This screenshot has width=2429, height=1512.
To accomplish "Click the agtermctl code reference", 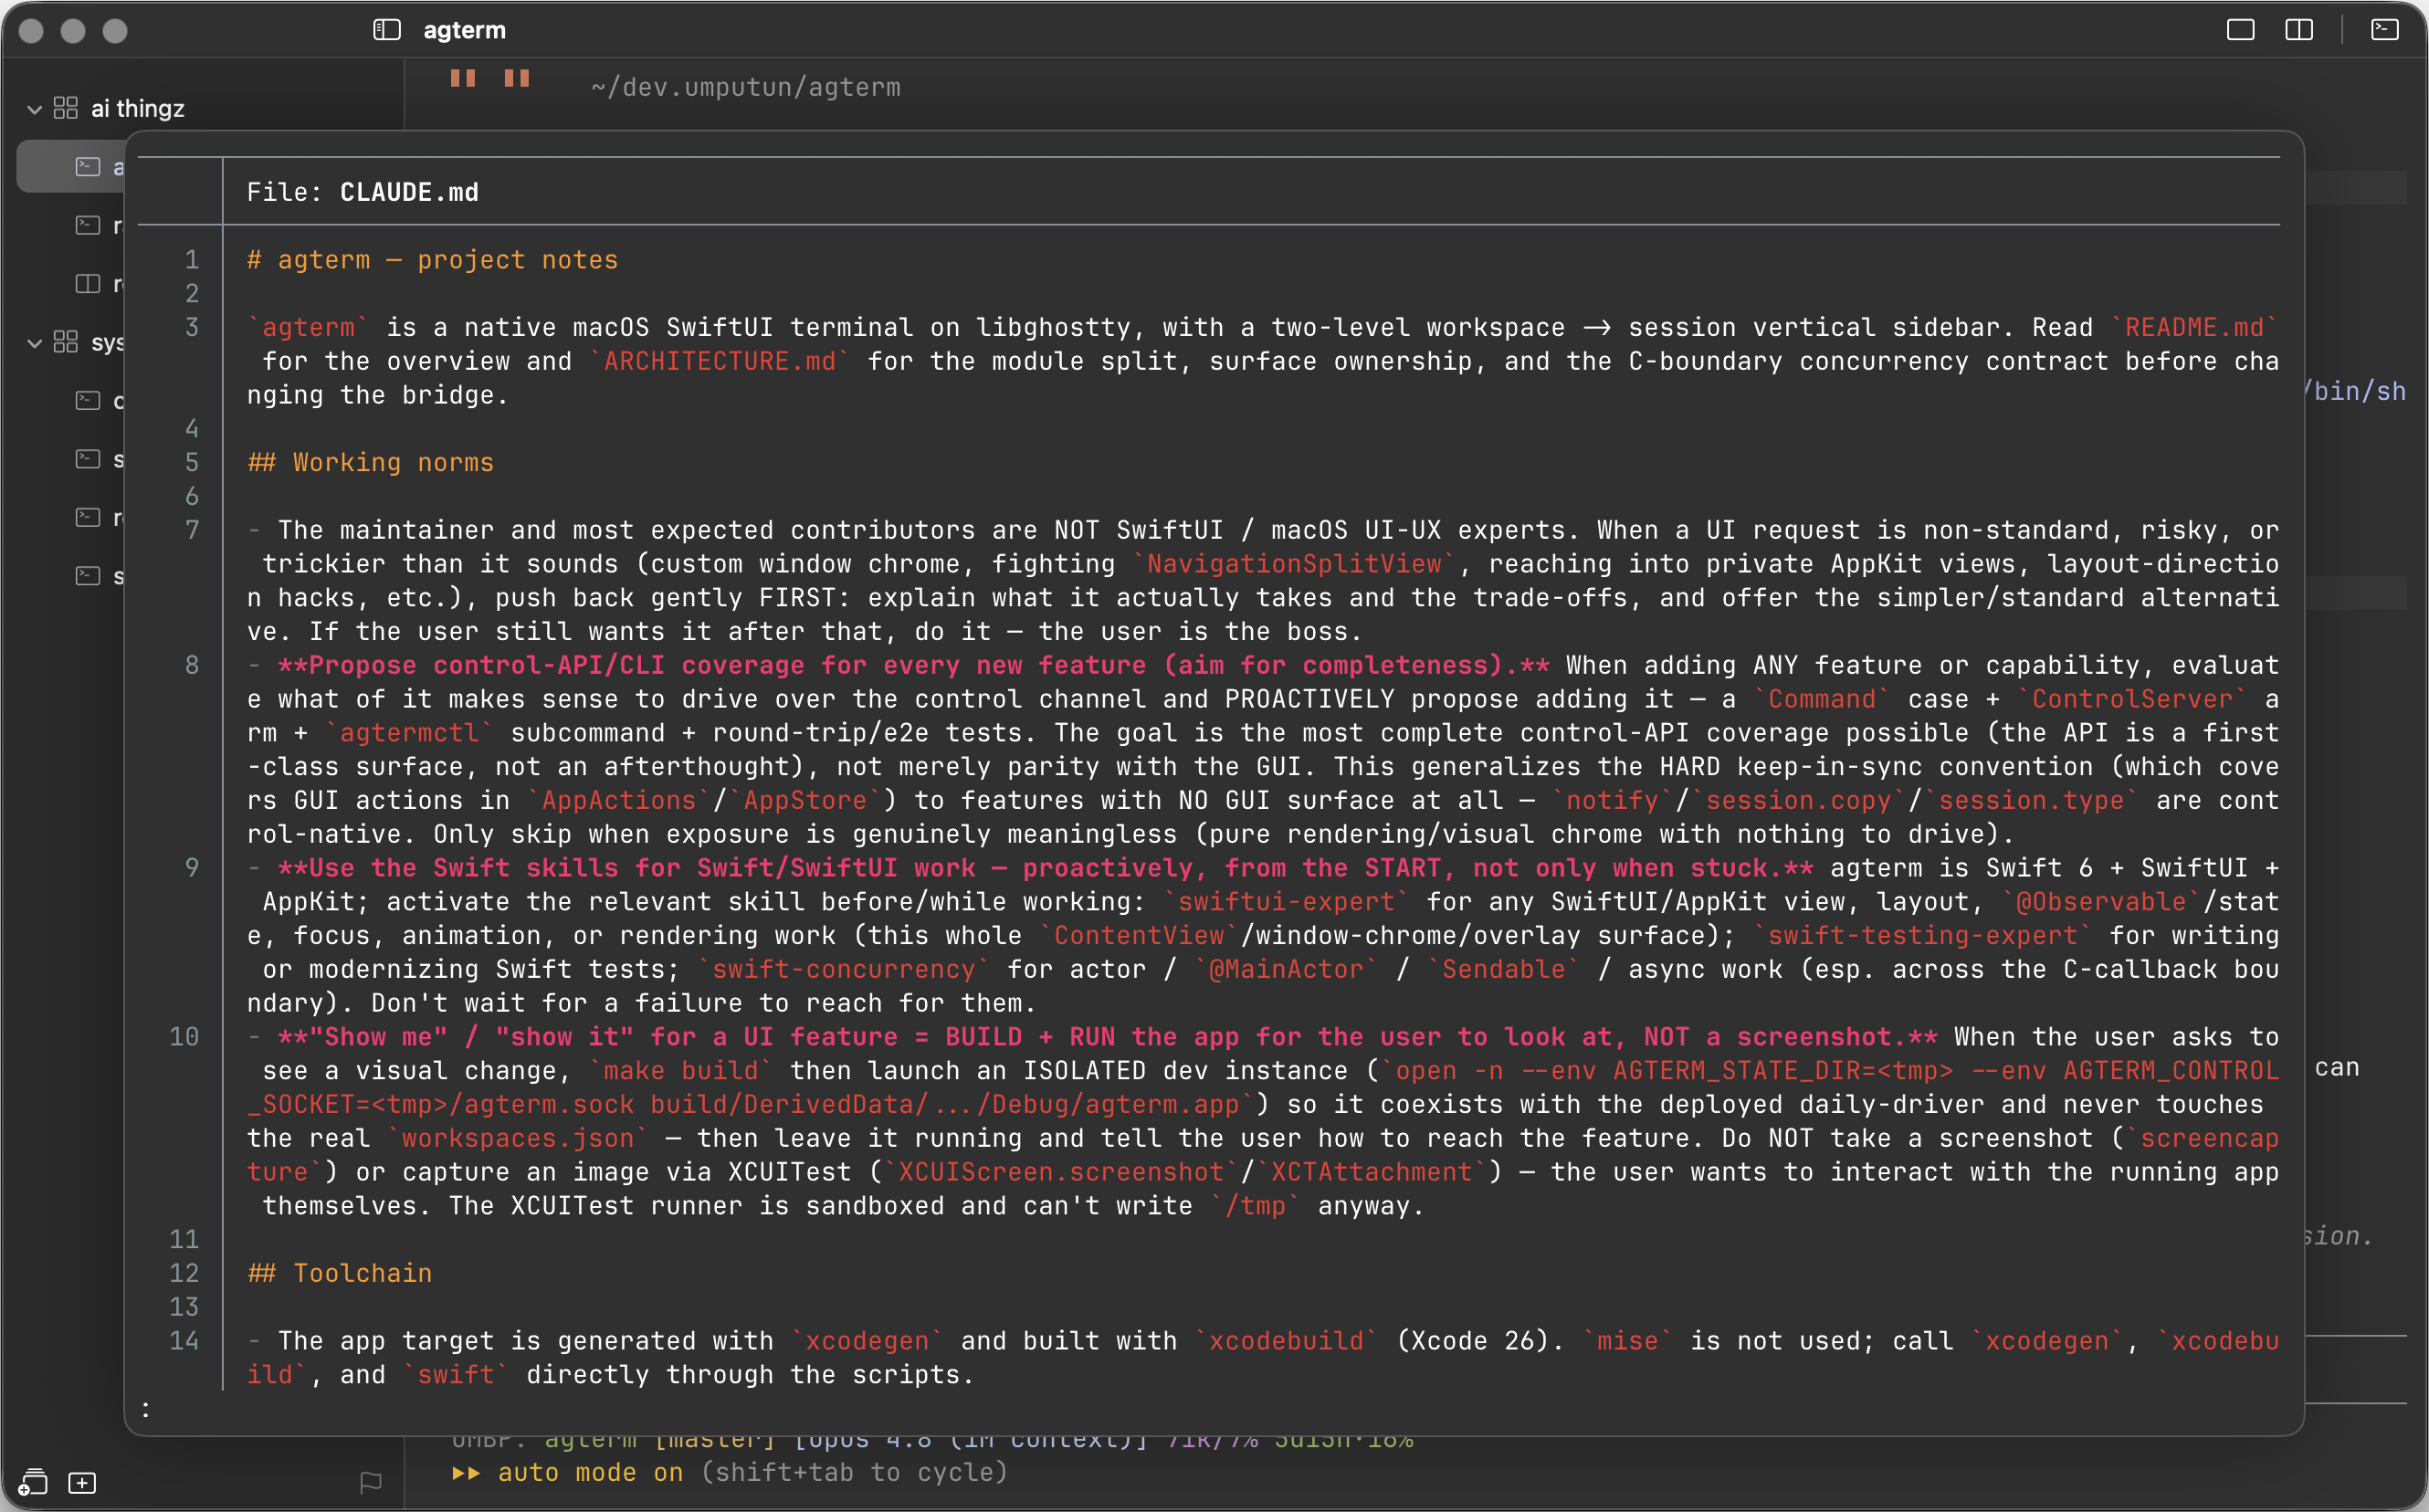I will [409, 733].
